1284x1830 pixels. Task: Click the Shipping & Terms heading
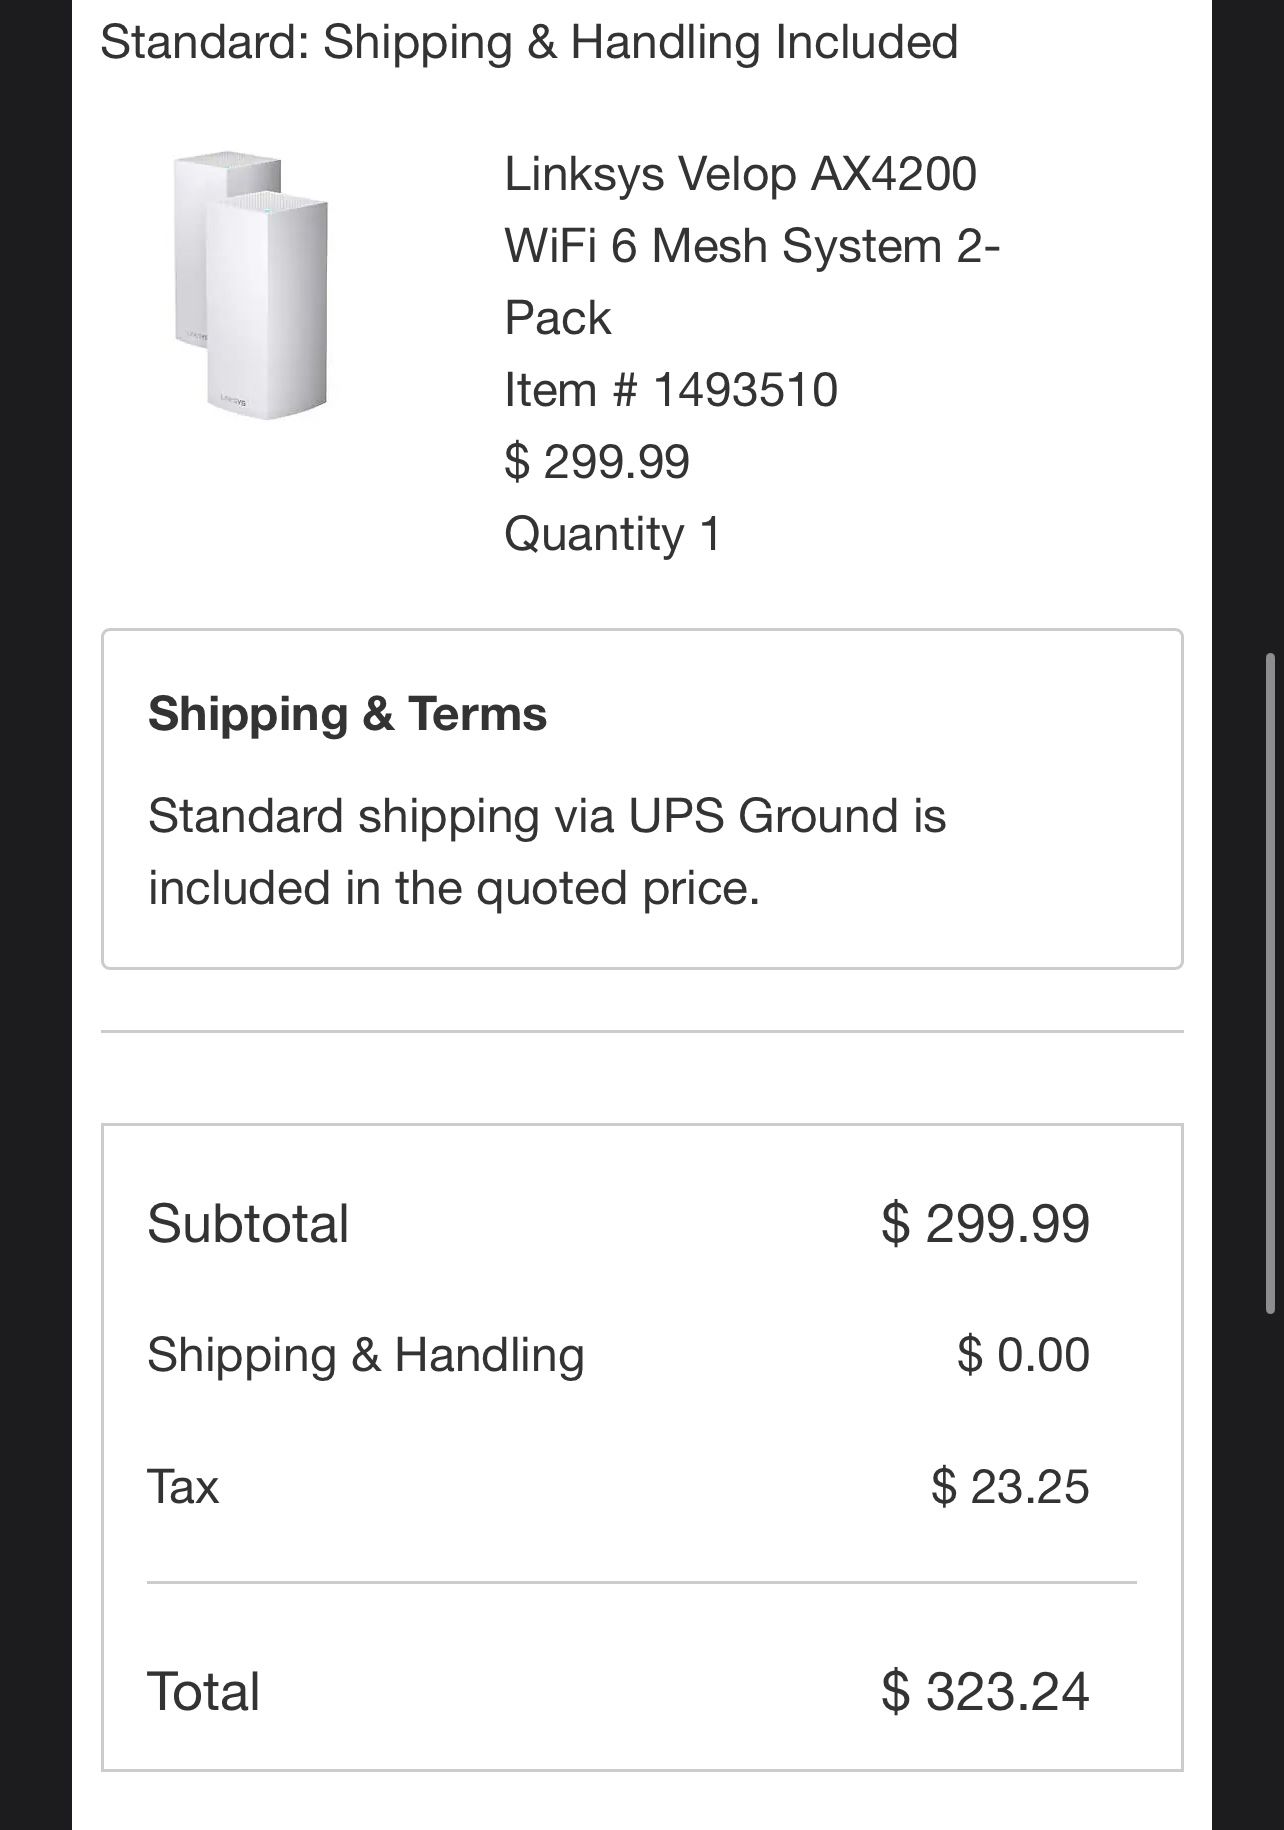click(x=347, y=714)
